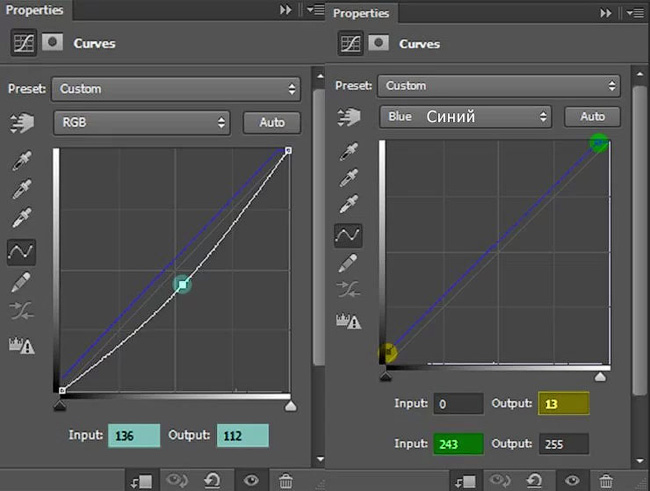Click black point slider under RGB curve
The height and width of the screenshot is (491, 650).
coord(60,405)
